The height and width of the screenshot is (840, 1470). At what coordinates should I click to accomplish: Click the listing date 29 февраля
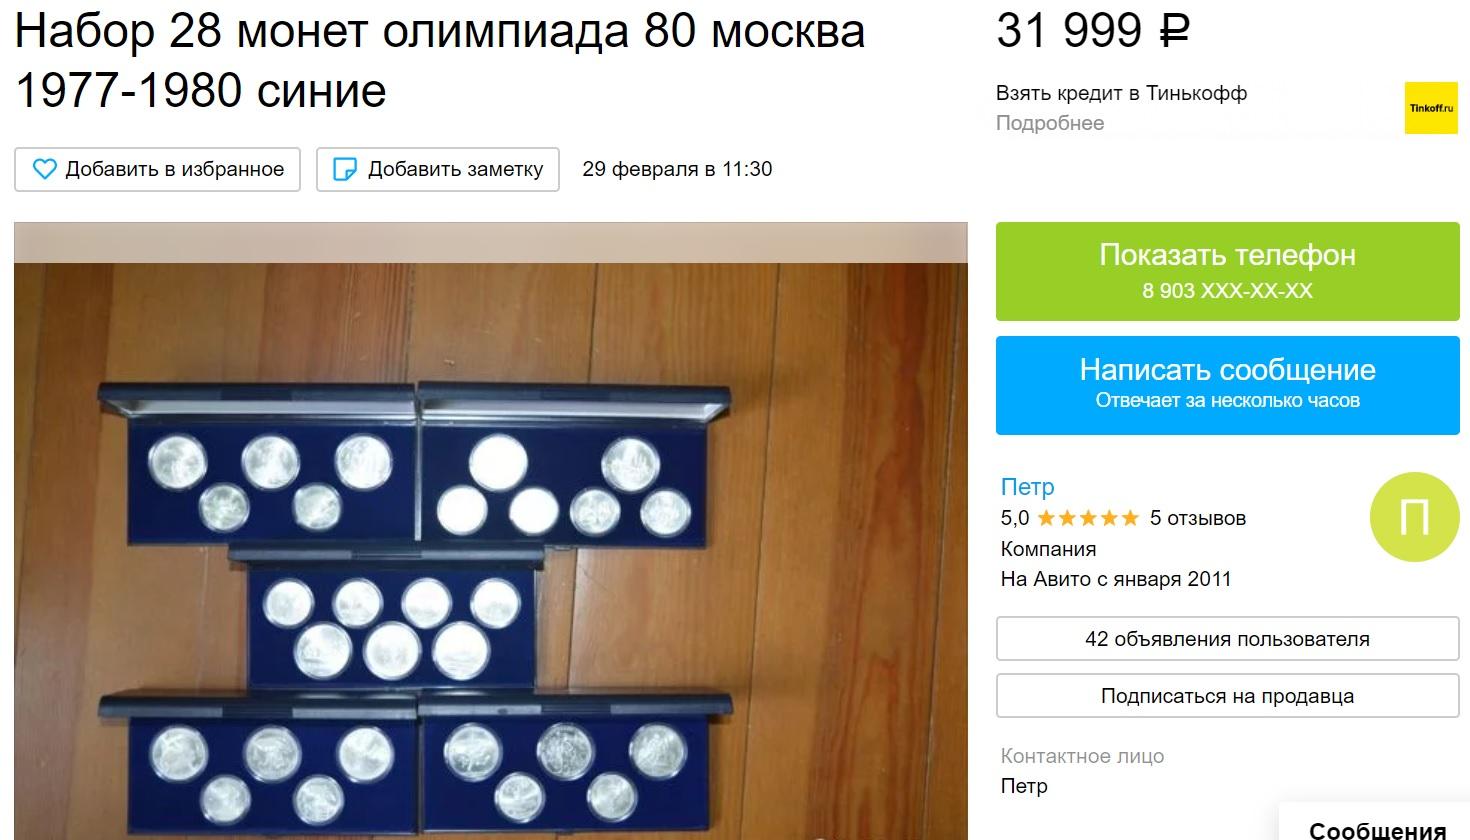677,169
